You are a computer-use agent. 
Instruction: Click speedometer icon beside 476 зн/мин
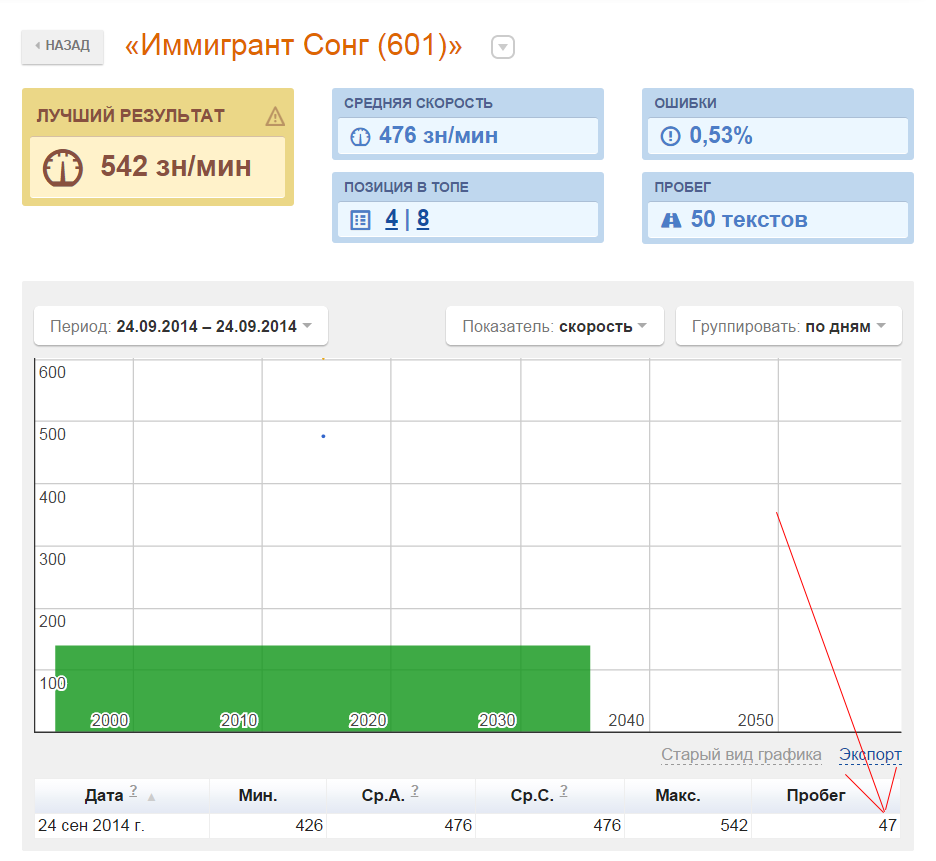pos(360,137)
